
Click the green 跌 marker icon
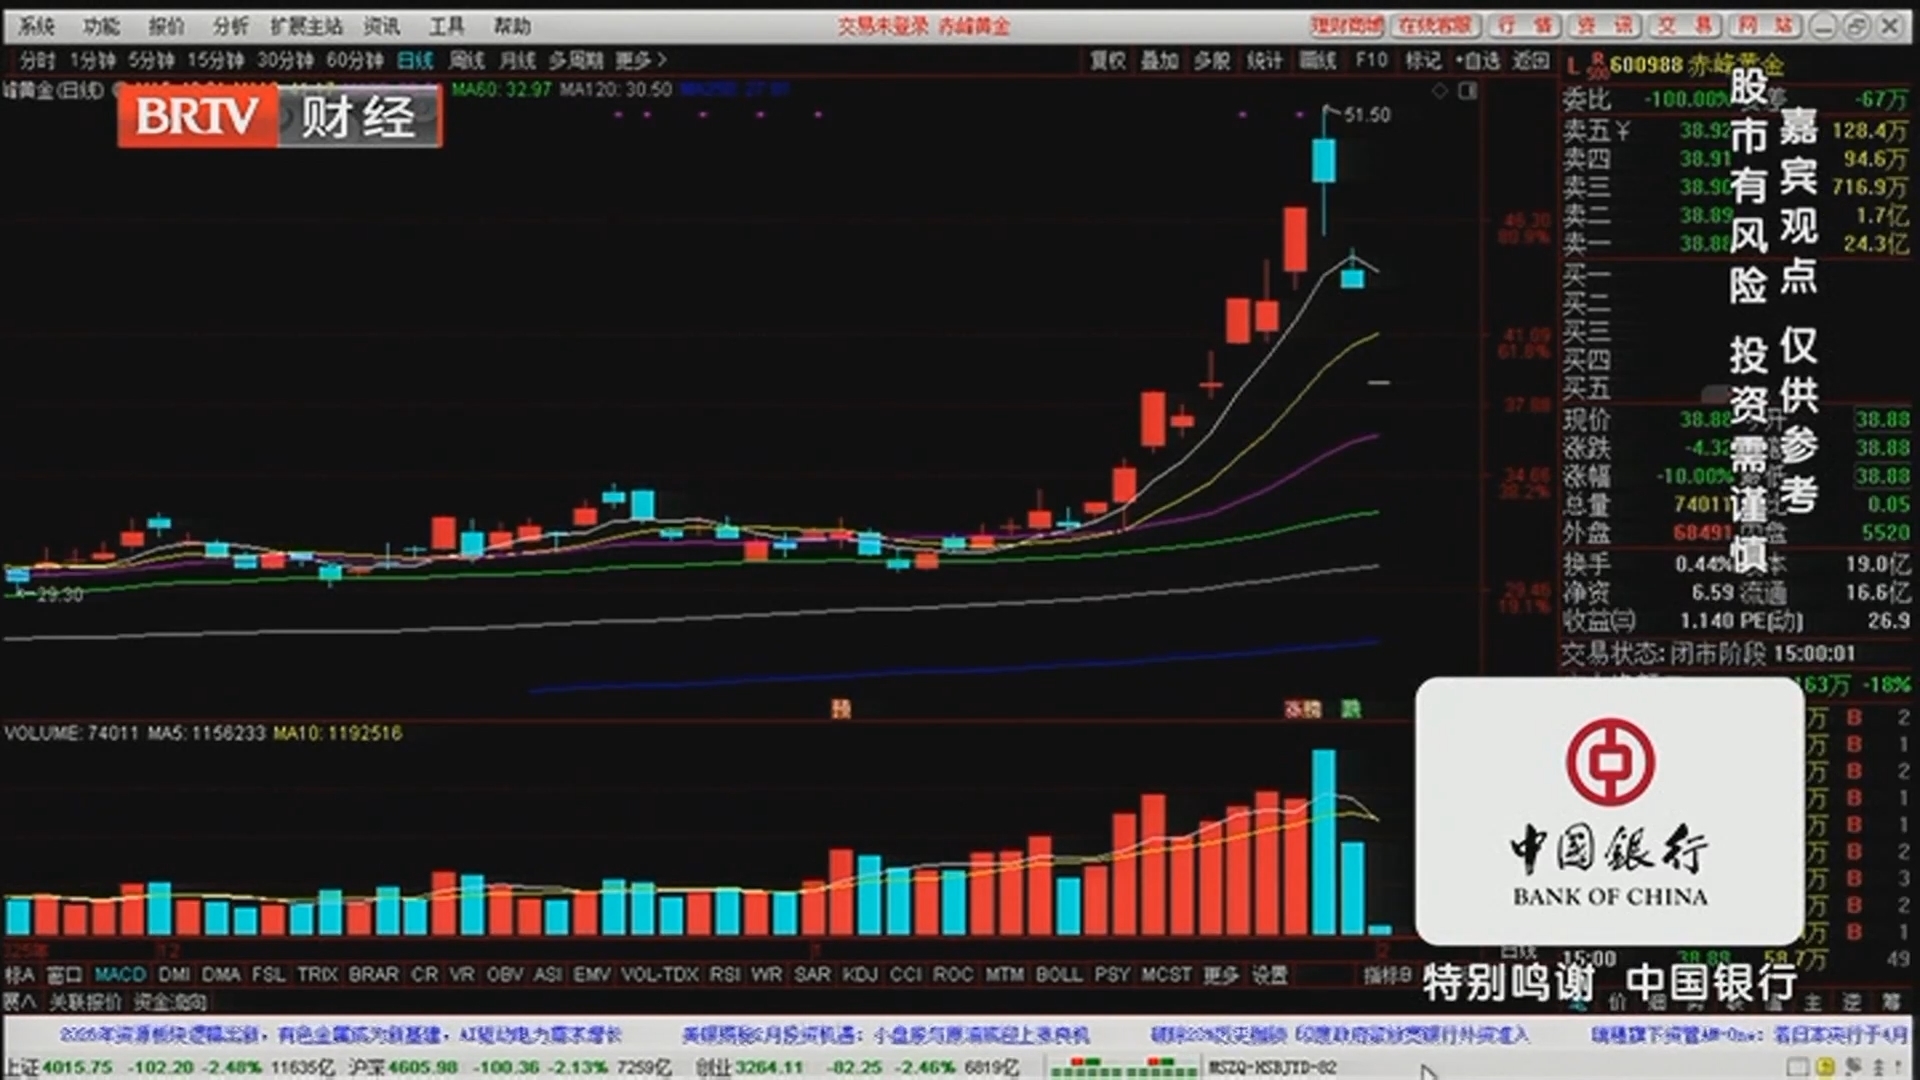click(1351, 709)
